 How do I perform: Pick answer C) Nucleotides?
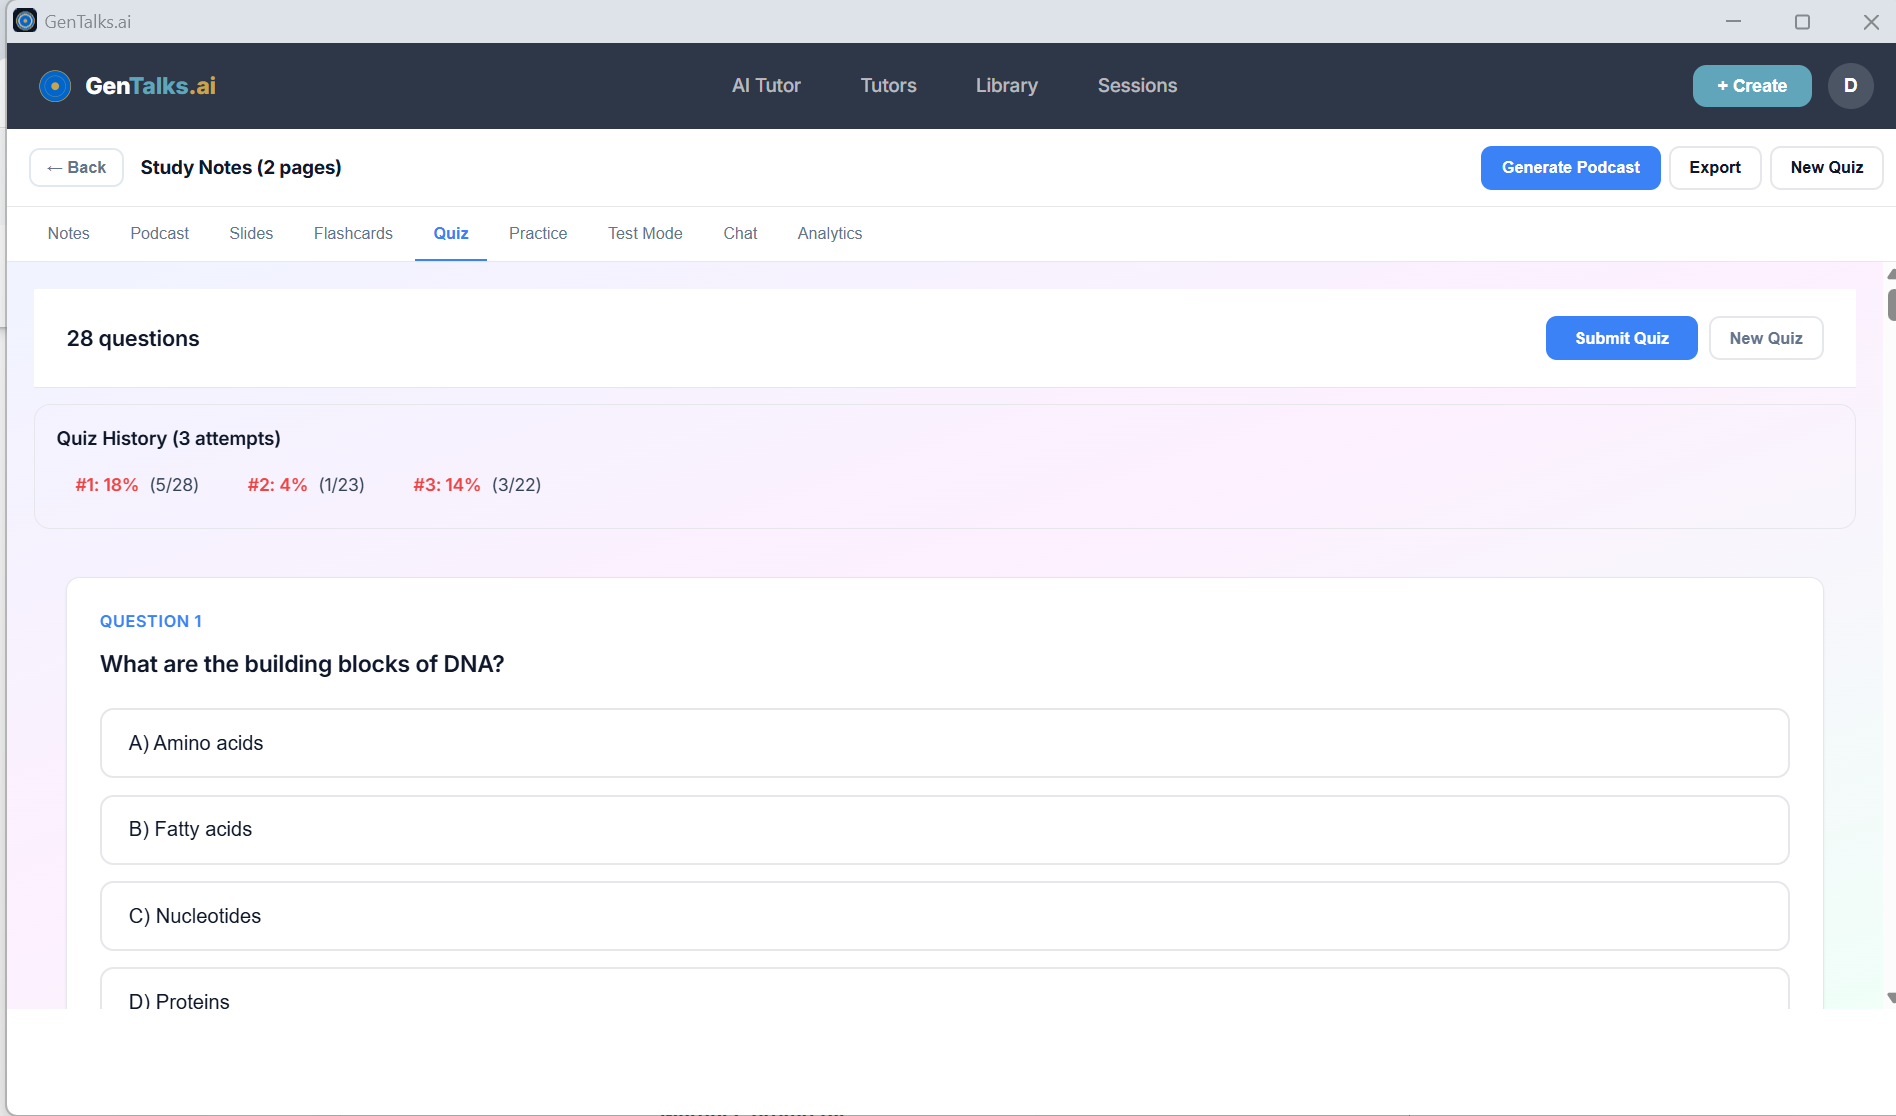(943, 916)
